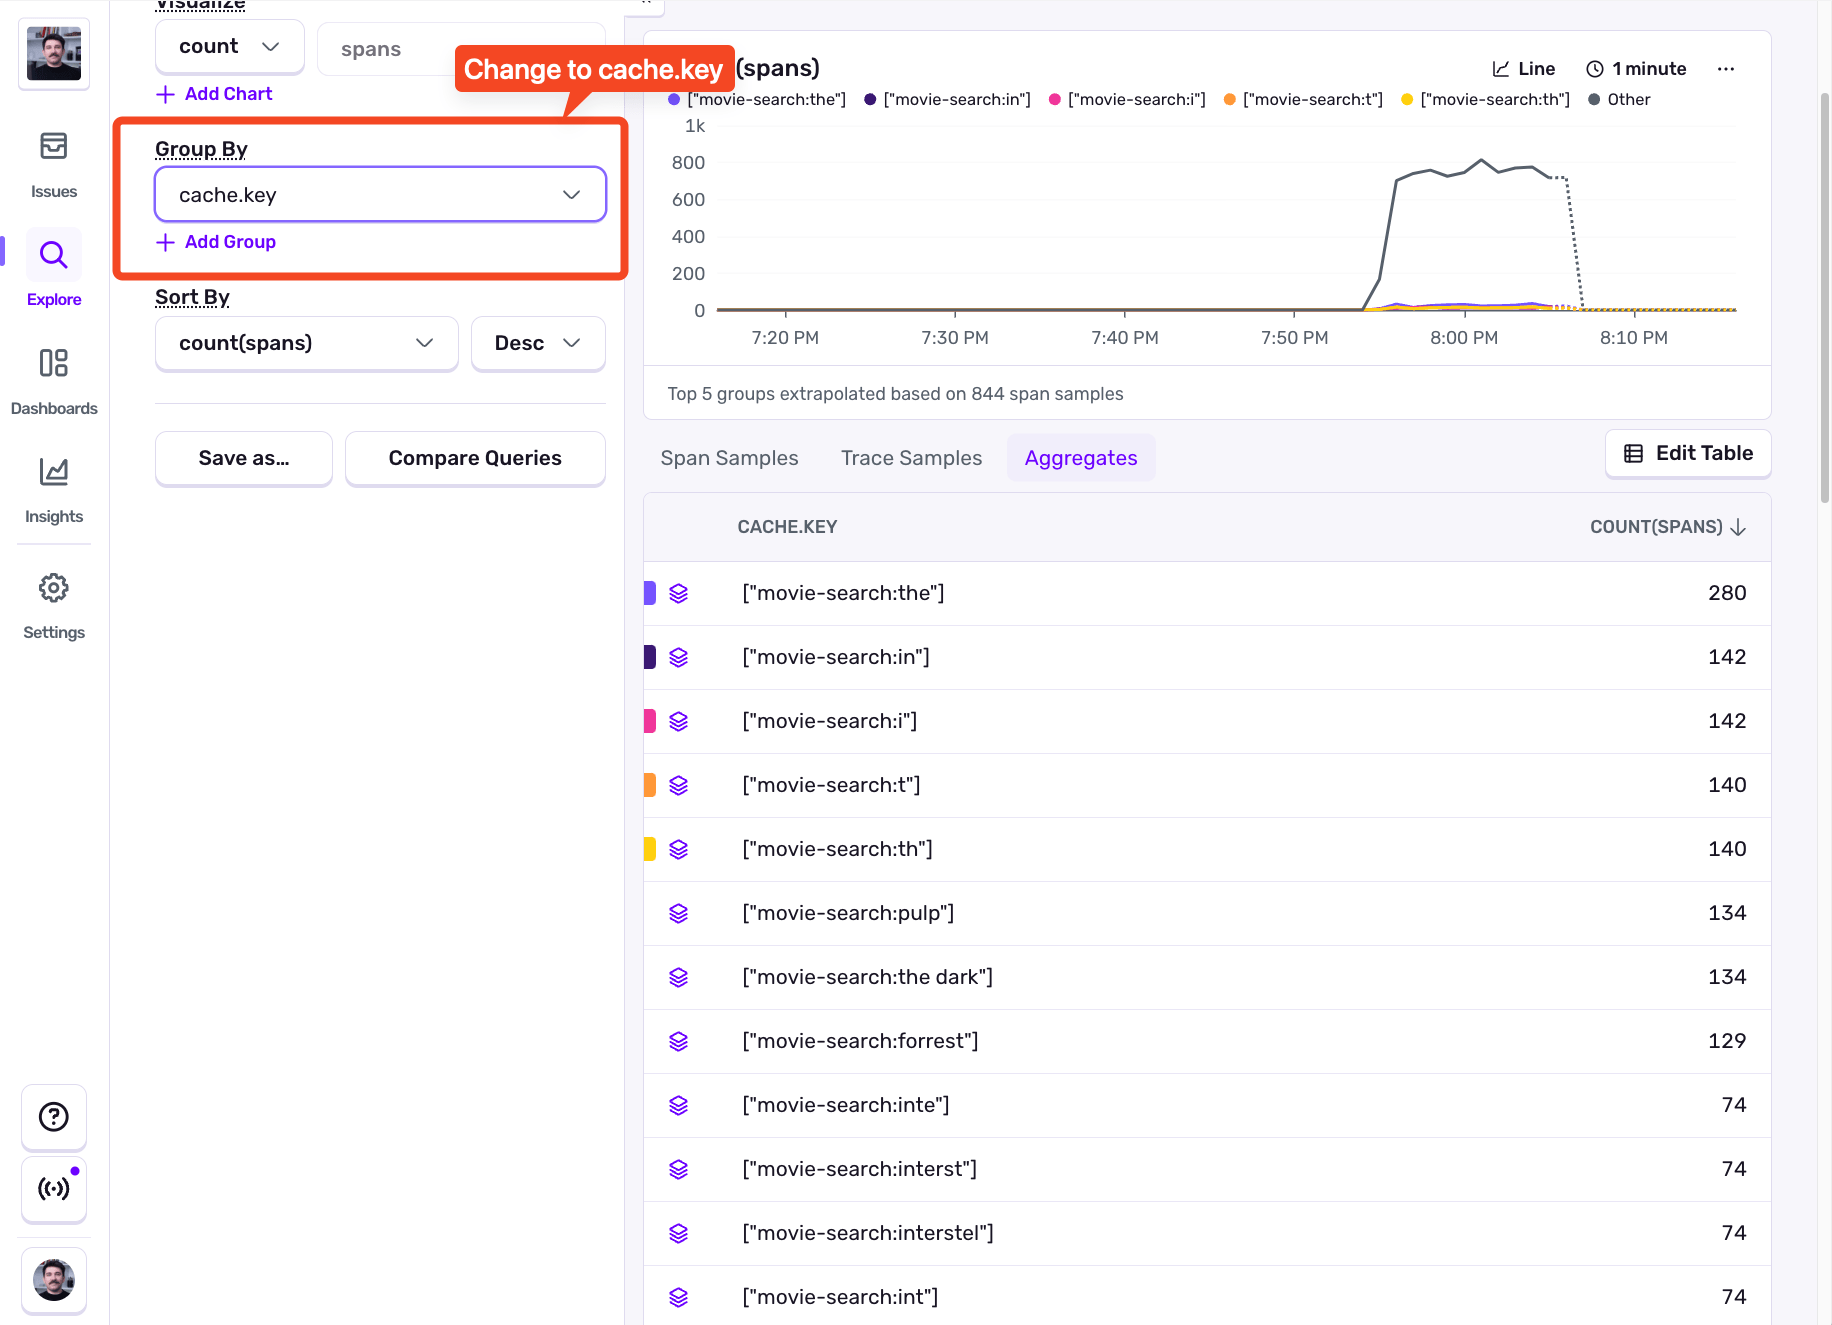The width and height of the screenshot is (1832, 1325).
Task: Go to Dashboards in the sidebar
Action: [54, 380]
